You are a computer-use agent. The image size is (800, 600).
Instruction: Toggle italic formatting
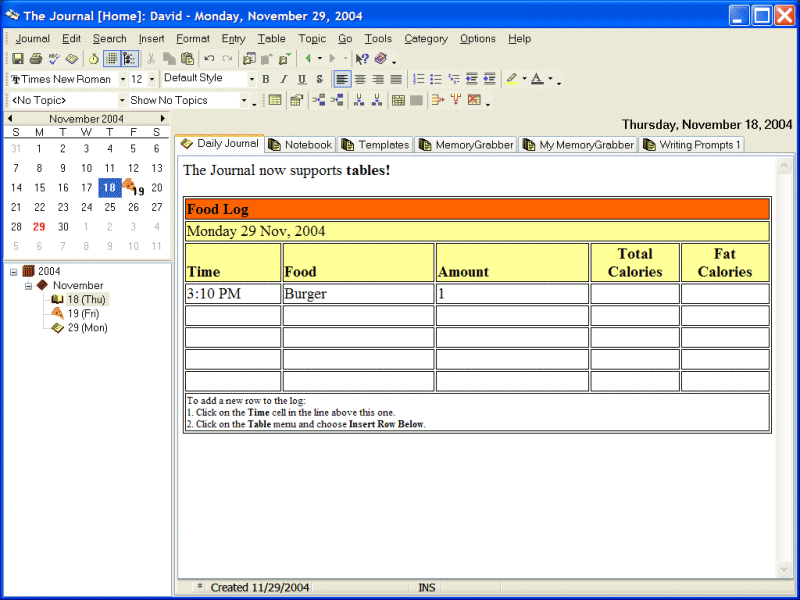tap(283, 79)
